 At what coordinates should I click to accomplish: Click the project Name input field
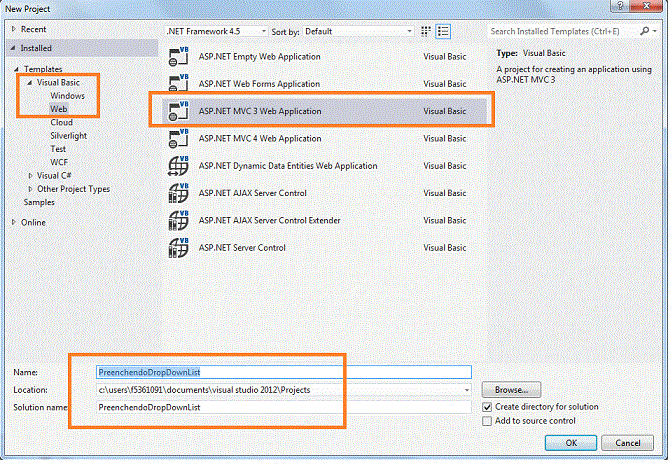coord(284,372)
